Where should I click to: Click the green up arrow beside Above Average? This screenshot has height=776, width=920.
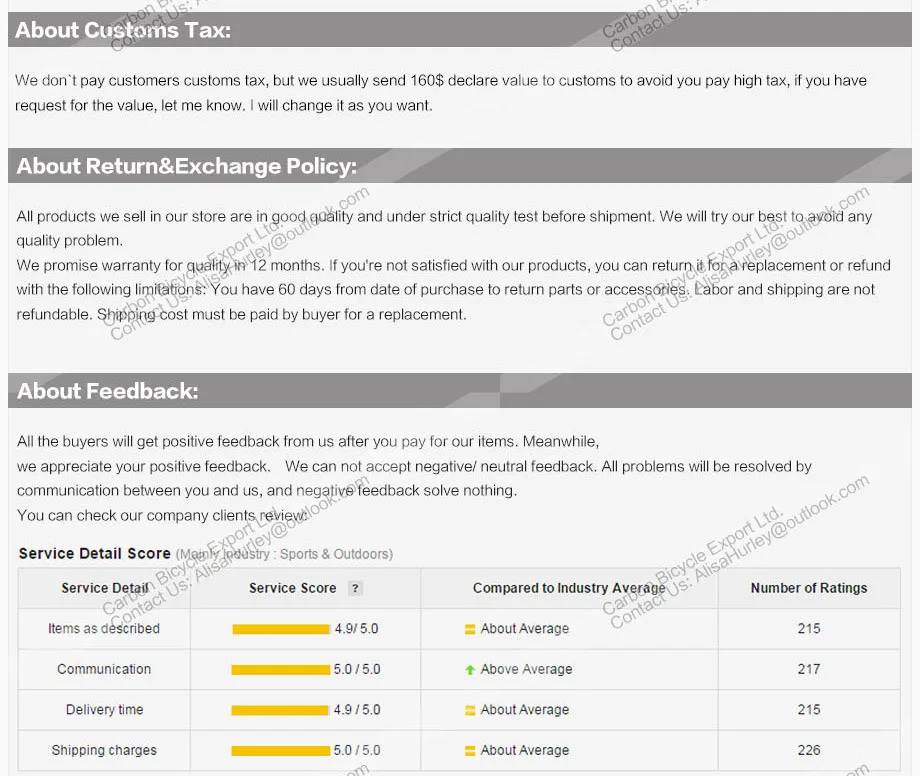tap(470, 670)
